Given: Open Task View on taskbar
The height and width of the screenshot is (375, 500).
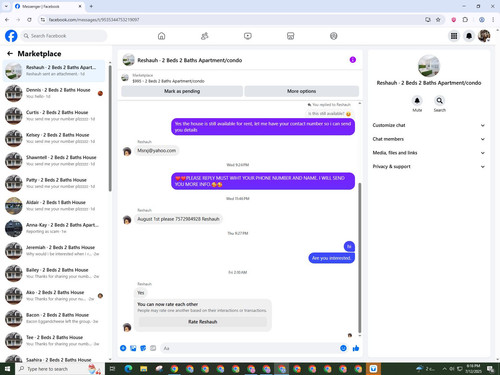Looking at the screenshot, I should [x=113, y=369].
